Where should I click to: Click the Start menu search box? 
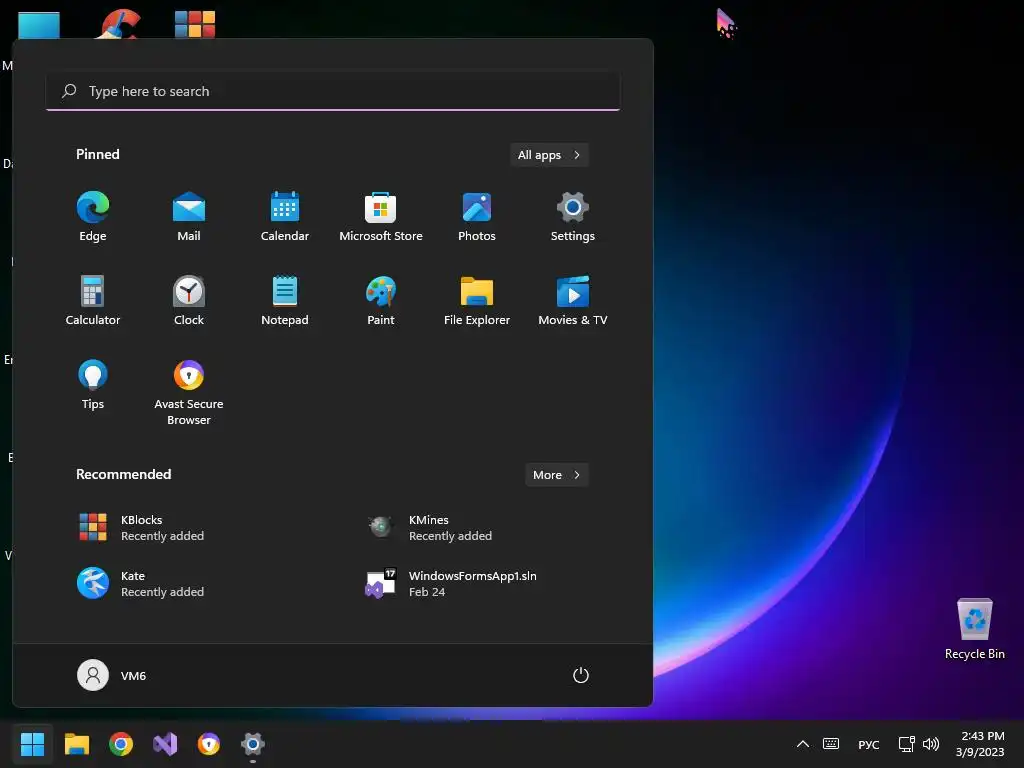(x=333, y=91)
